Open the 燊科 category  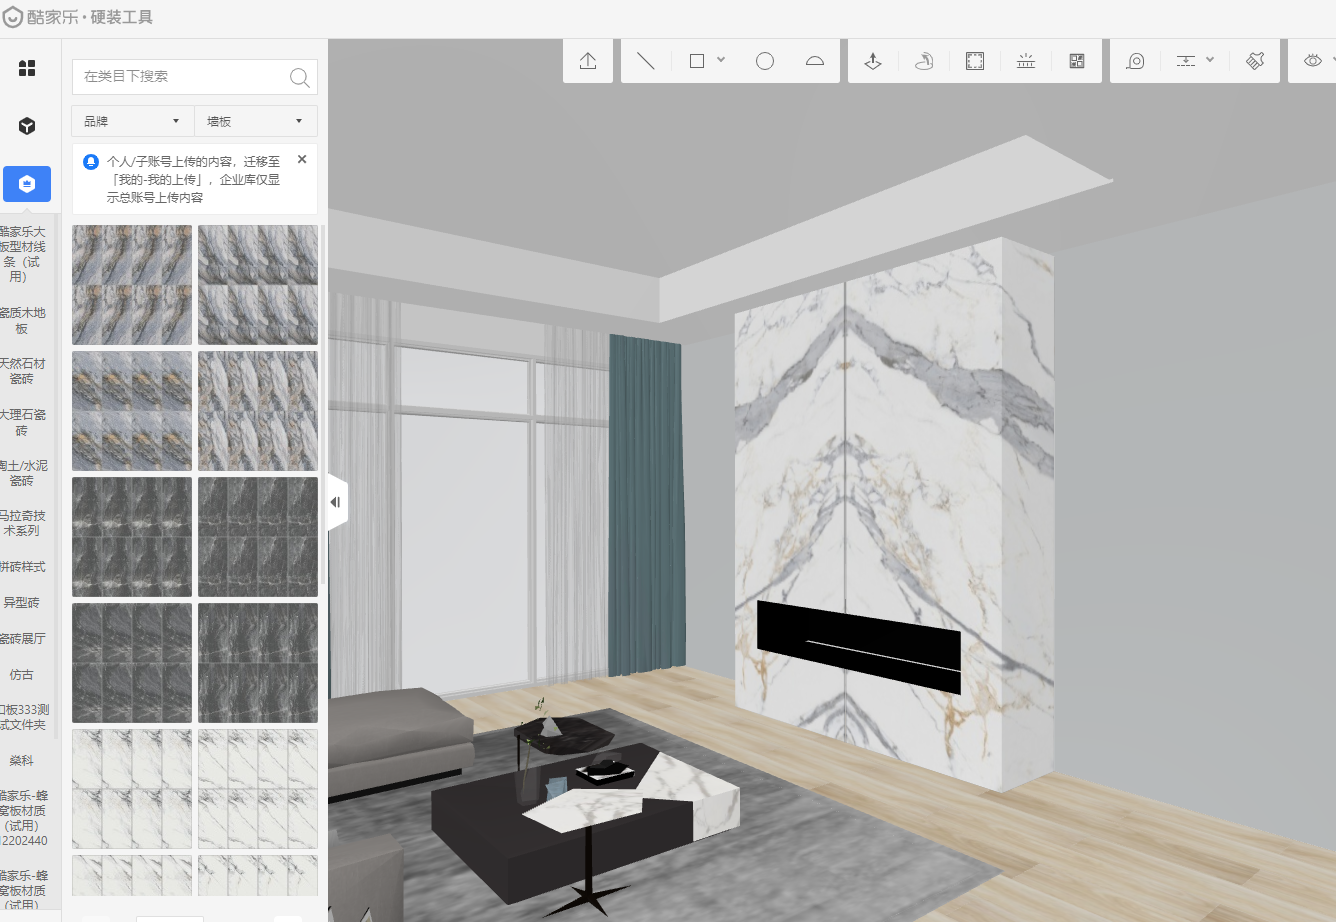click(22, 761)
